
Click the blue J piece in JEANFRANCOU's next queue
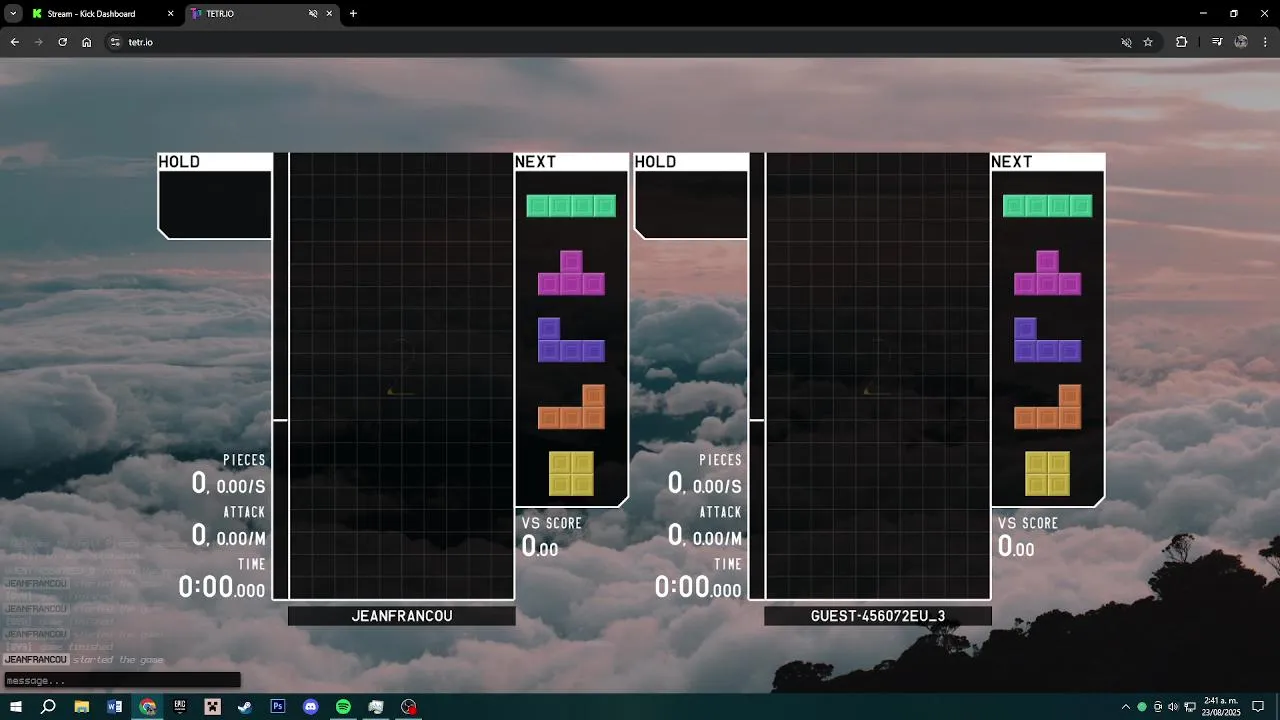tap(571, 340)
